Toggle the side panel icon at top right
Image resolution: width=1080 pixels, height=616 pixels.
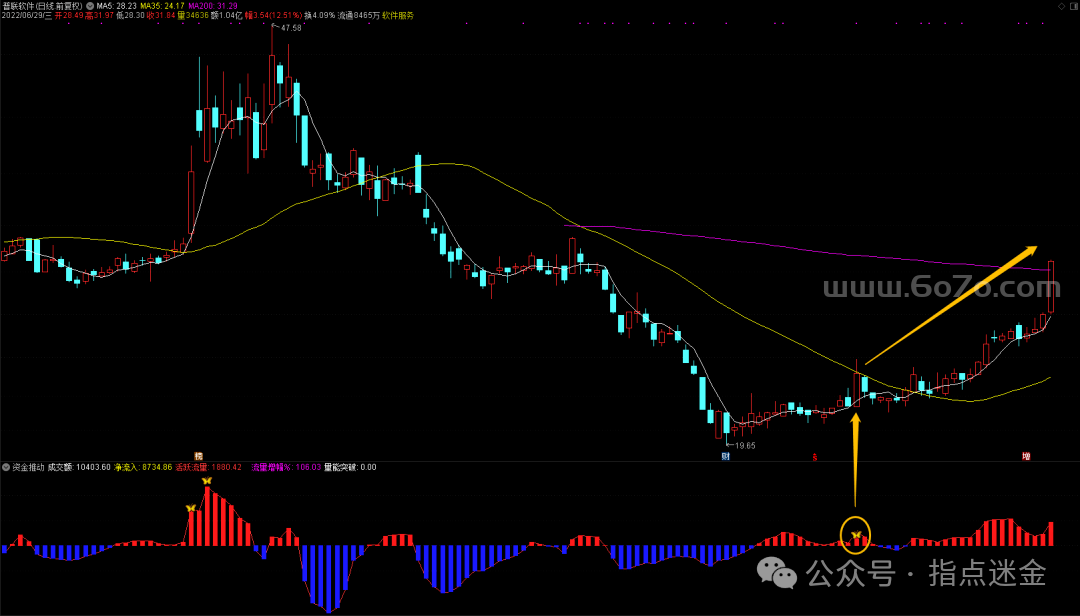[x=1072, y=6]
